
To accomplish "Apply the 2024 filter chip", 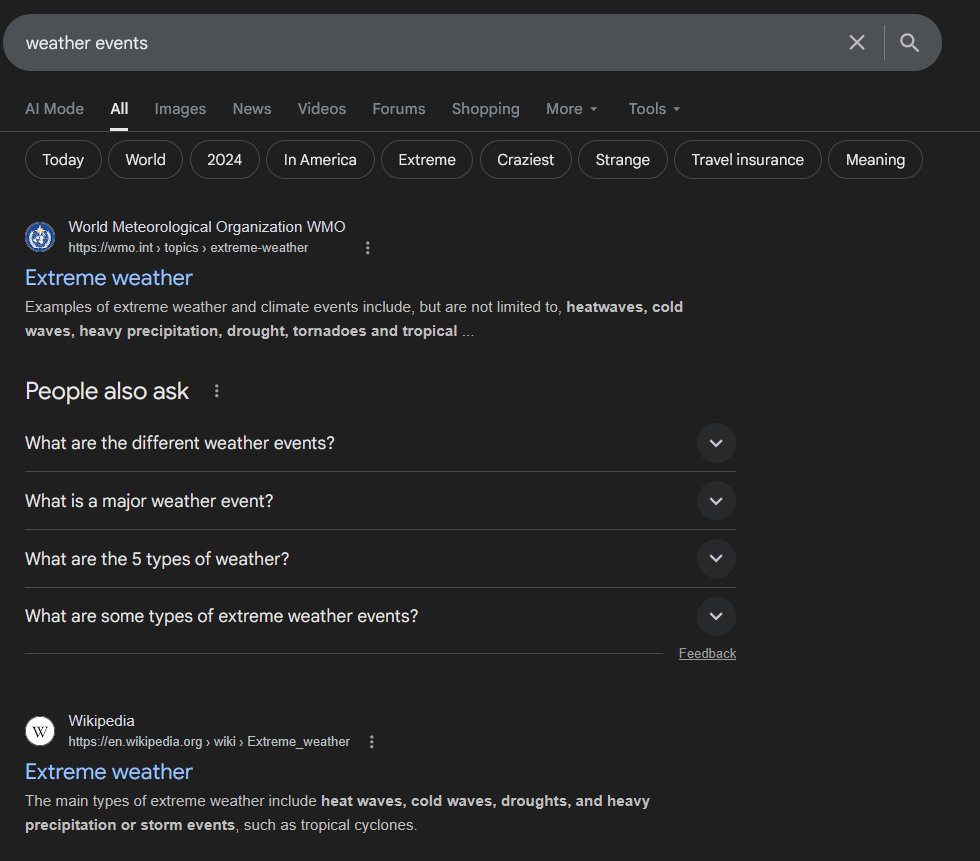I will [x=224, y=160].
